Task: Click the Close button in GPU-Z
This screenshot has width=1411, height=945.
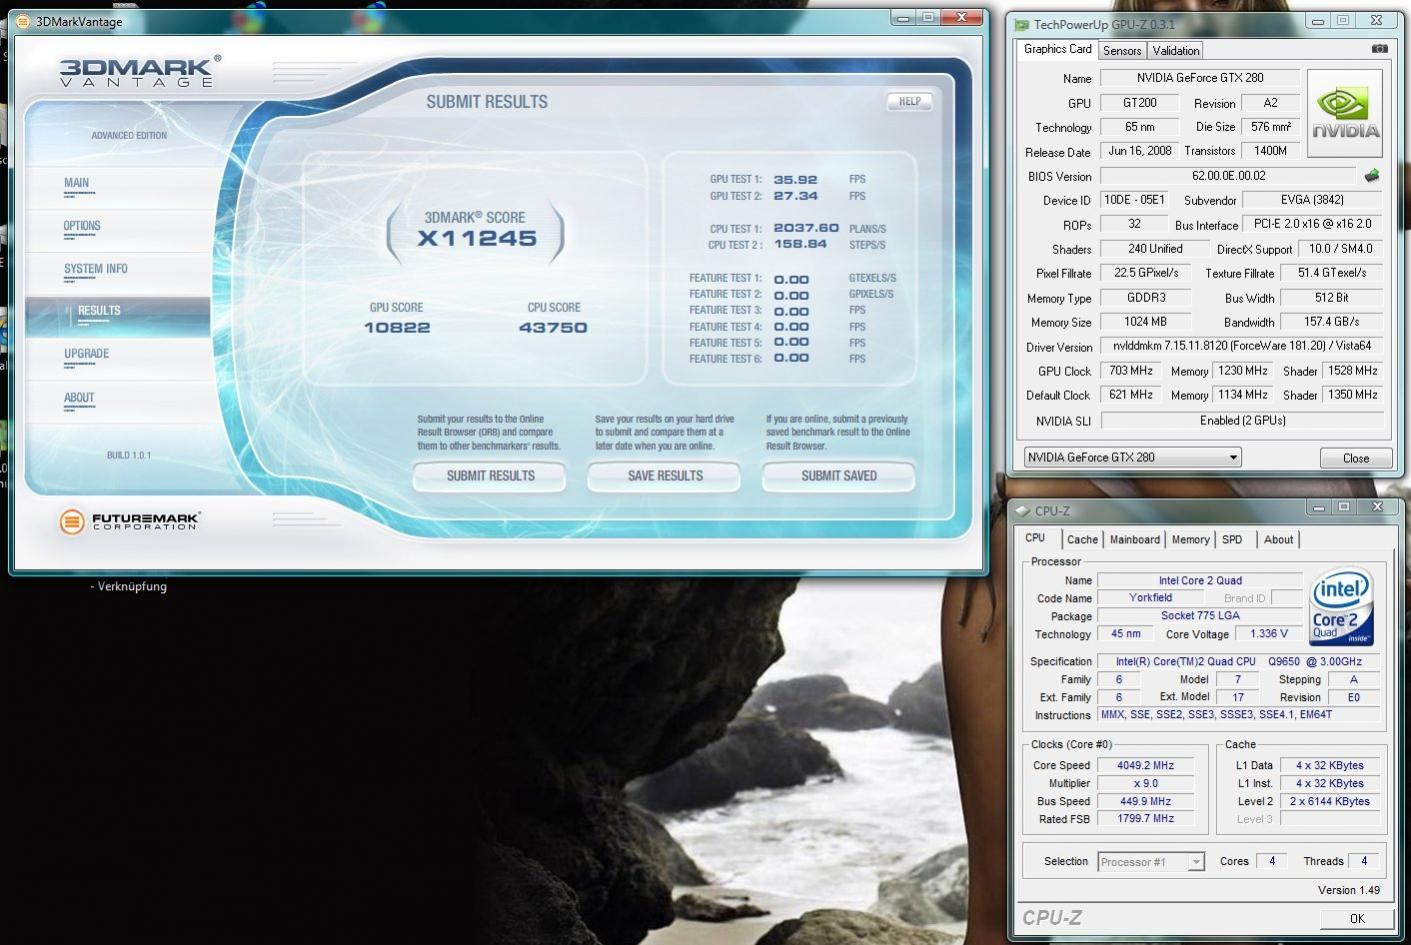Action: coord(1356,458)
